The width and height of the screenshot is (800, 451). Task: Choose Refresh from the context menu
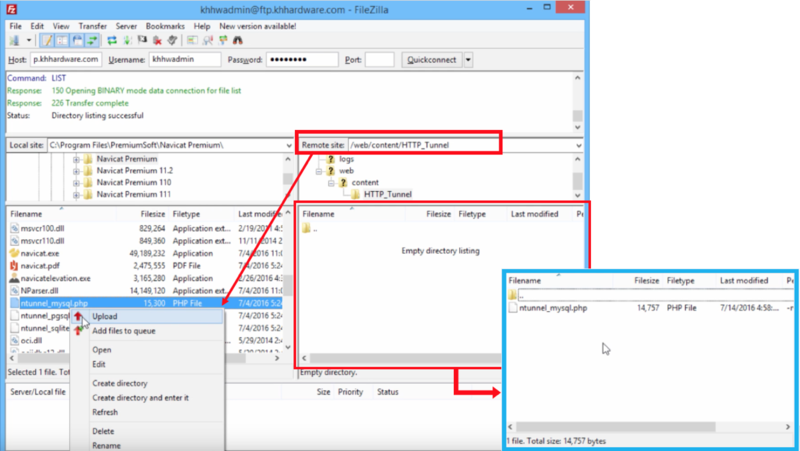147,412
